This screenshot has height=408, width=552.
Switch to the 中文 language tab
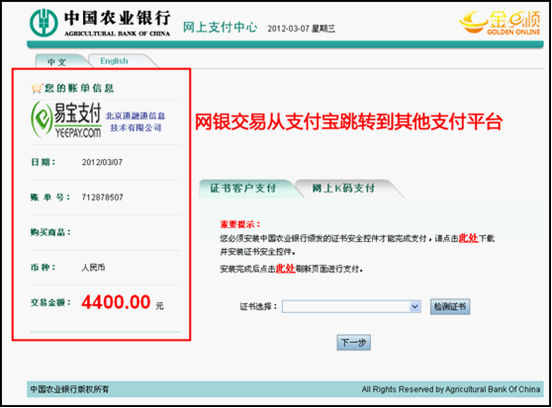coord(57,62)
